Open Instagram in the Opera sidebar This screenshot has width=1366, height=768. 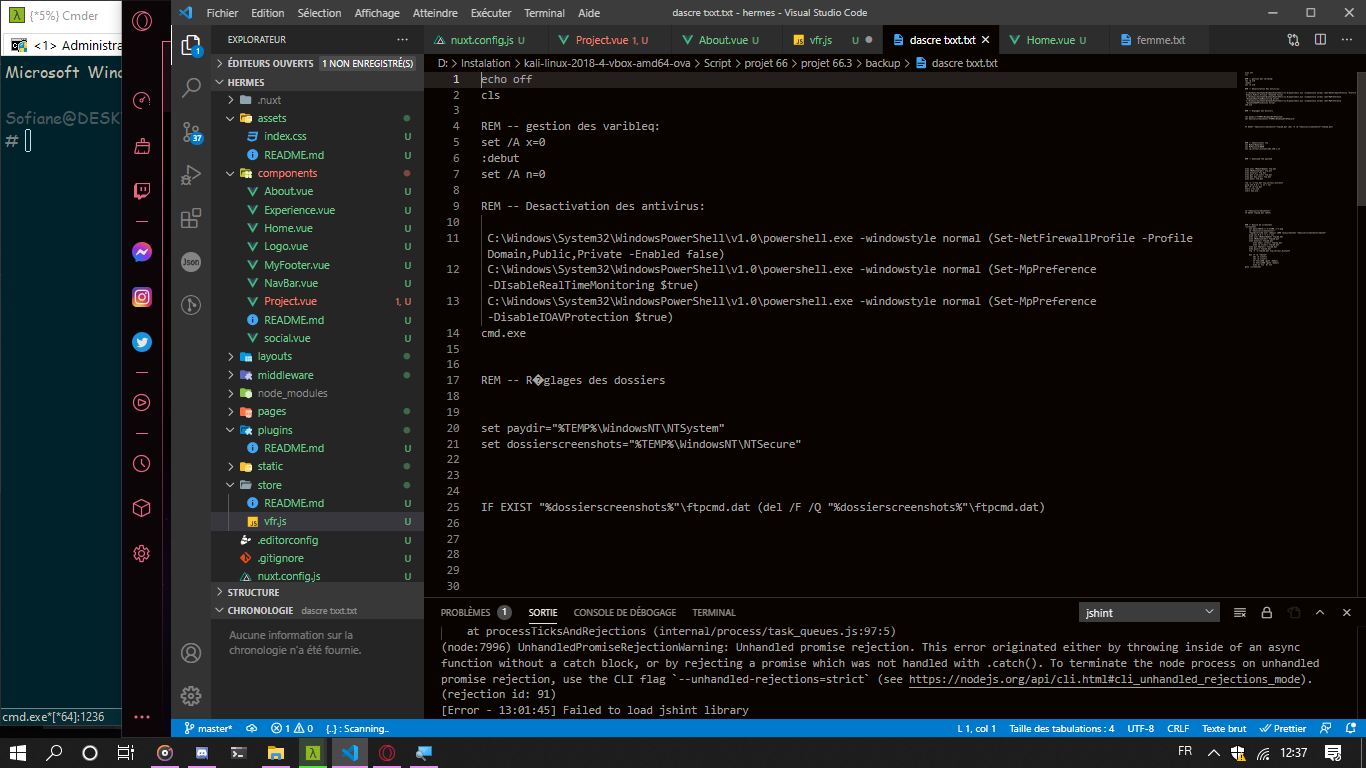[x=142, y=297]
